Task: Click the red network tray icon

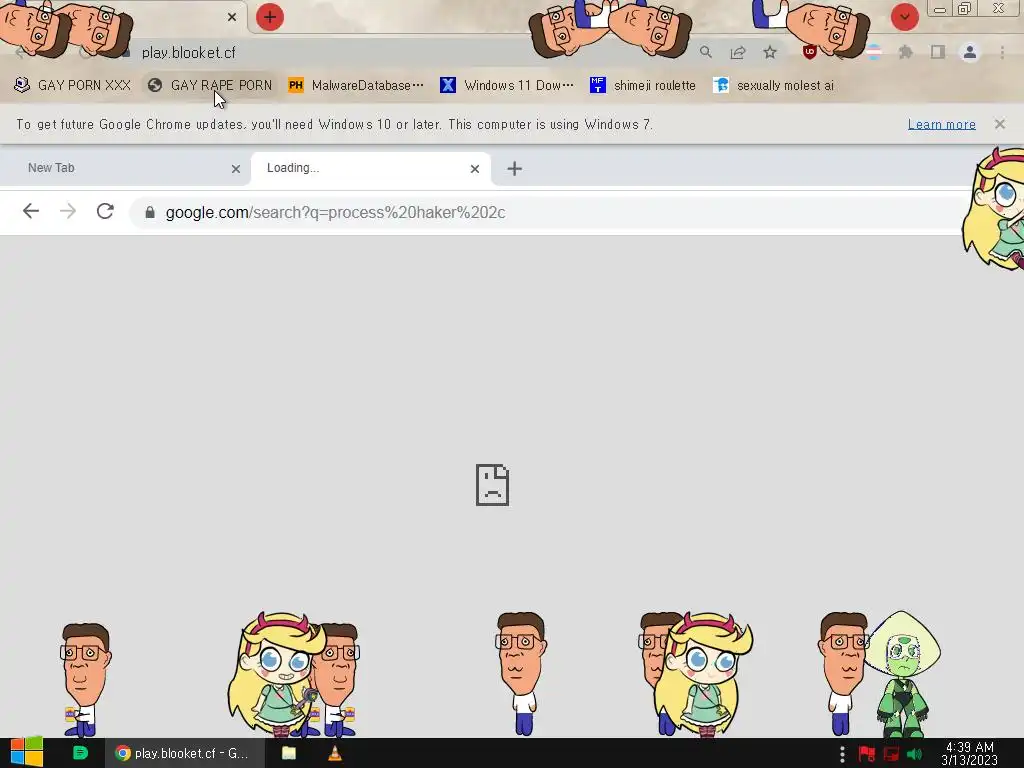Action: point(891,754)
